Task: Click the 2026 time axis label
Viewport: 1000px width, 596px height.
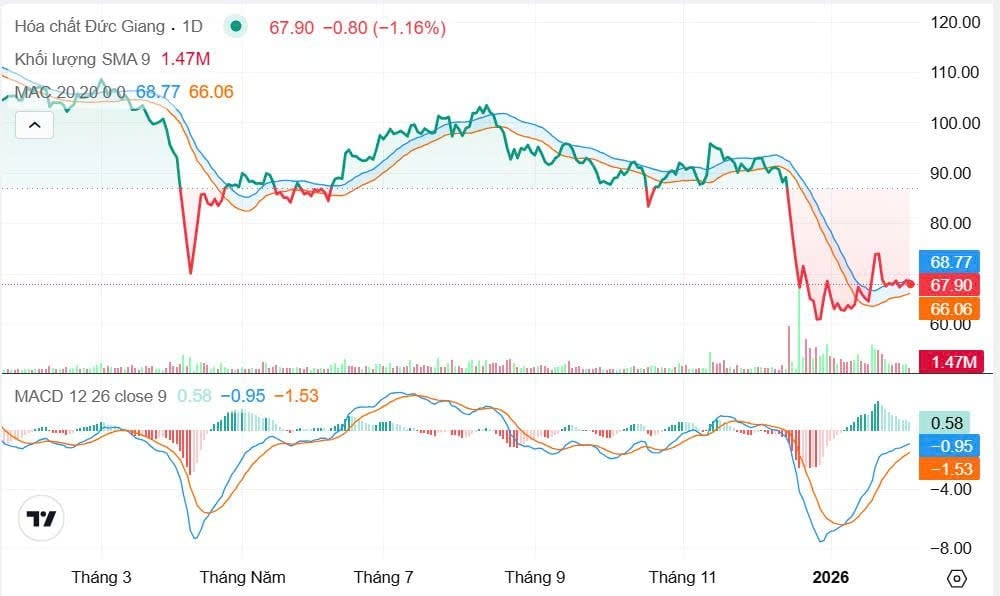Action: pyautogui.click(x=830, y=577)
